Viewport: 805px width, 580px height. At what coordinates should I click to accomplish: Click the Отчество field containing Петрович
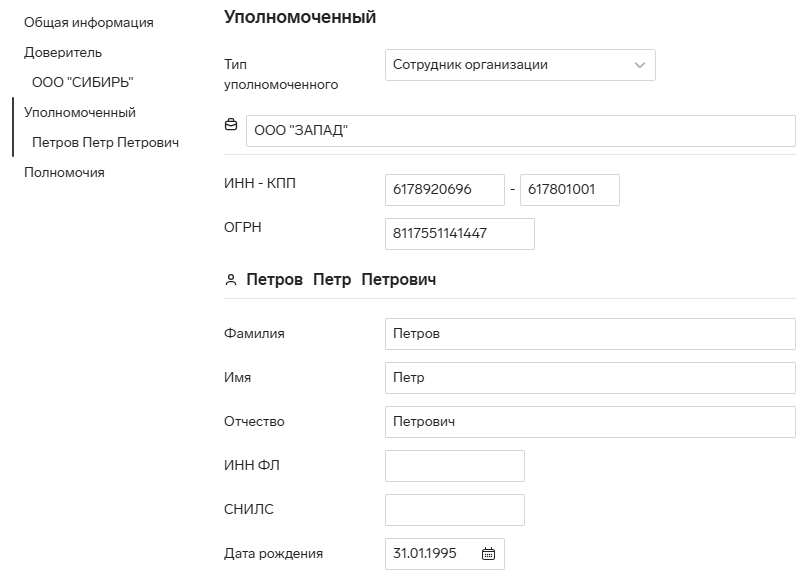(590, 422)
